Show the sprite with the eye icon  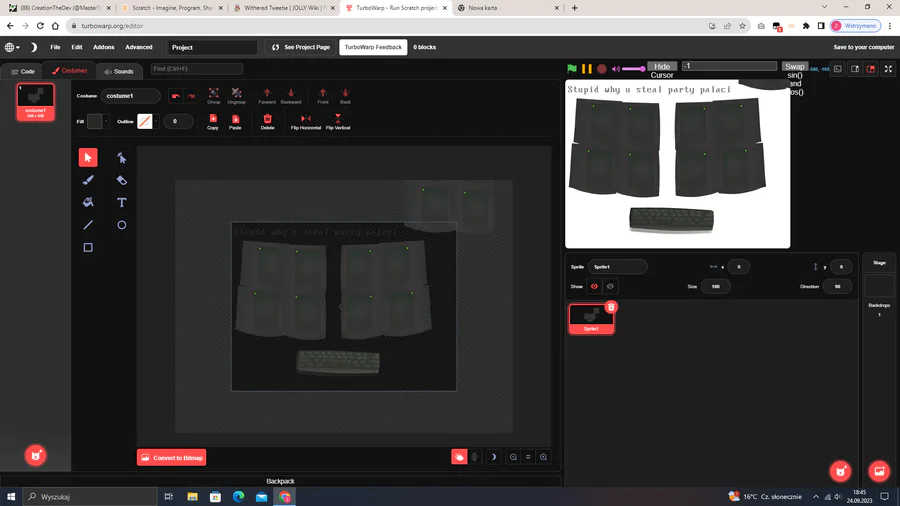(x=594, y=286)
